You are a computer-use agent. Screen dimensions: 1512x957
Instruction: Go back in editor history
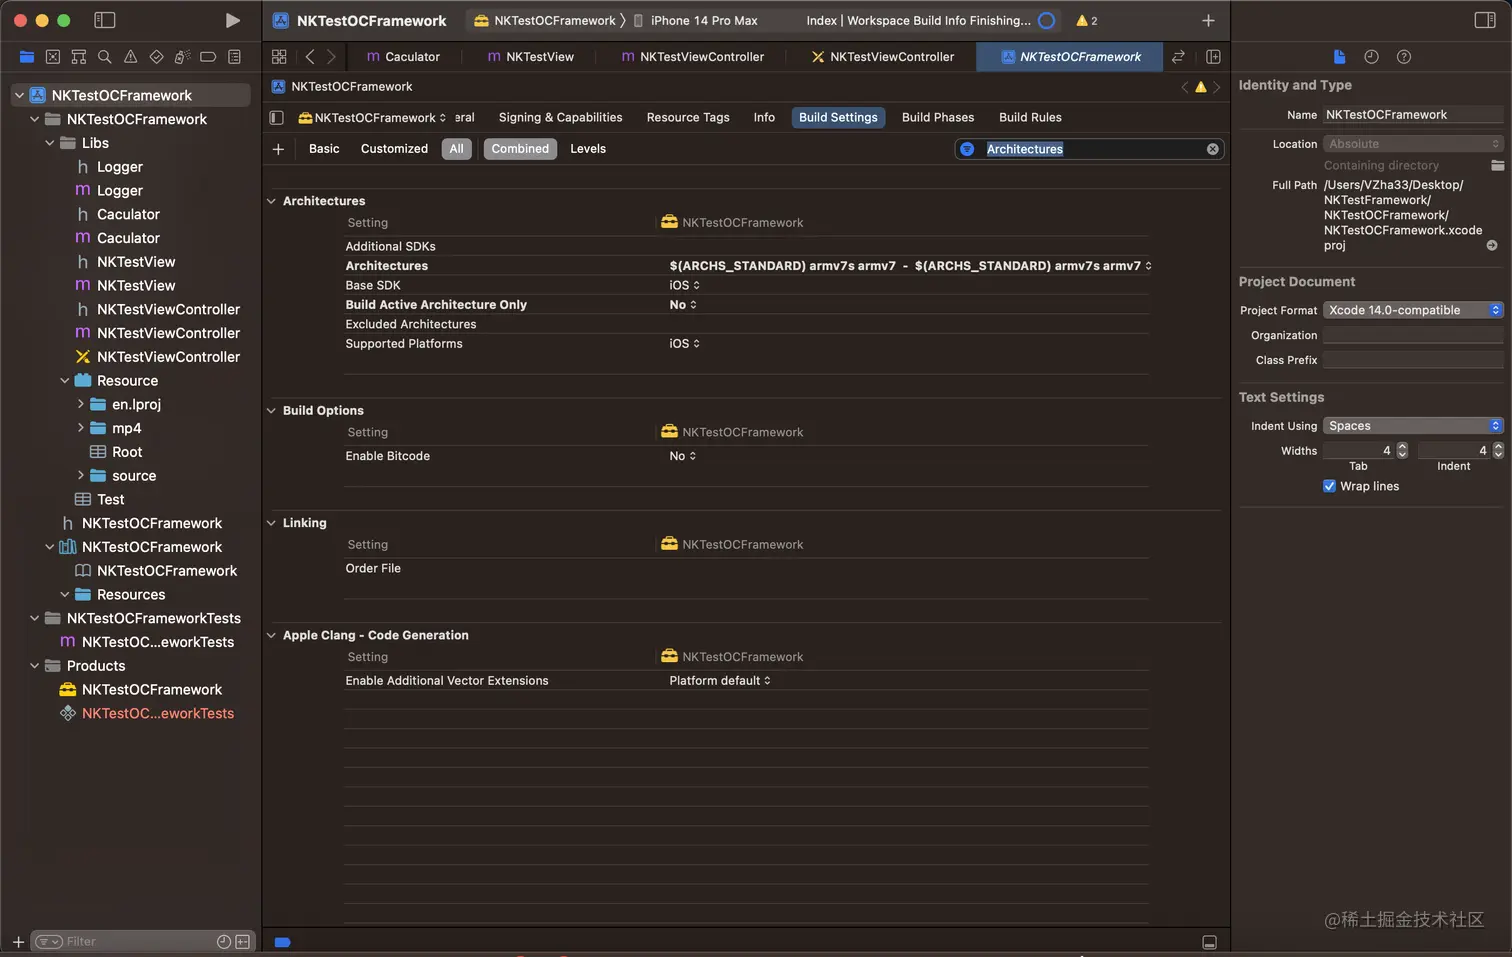click(310, 57)
